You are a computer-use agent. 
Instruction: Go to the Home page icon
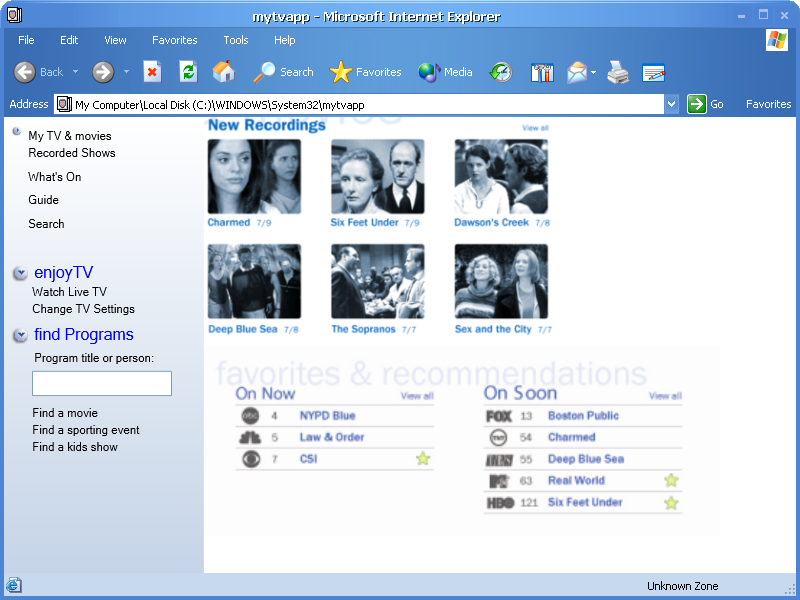coord(224,72)
